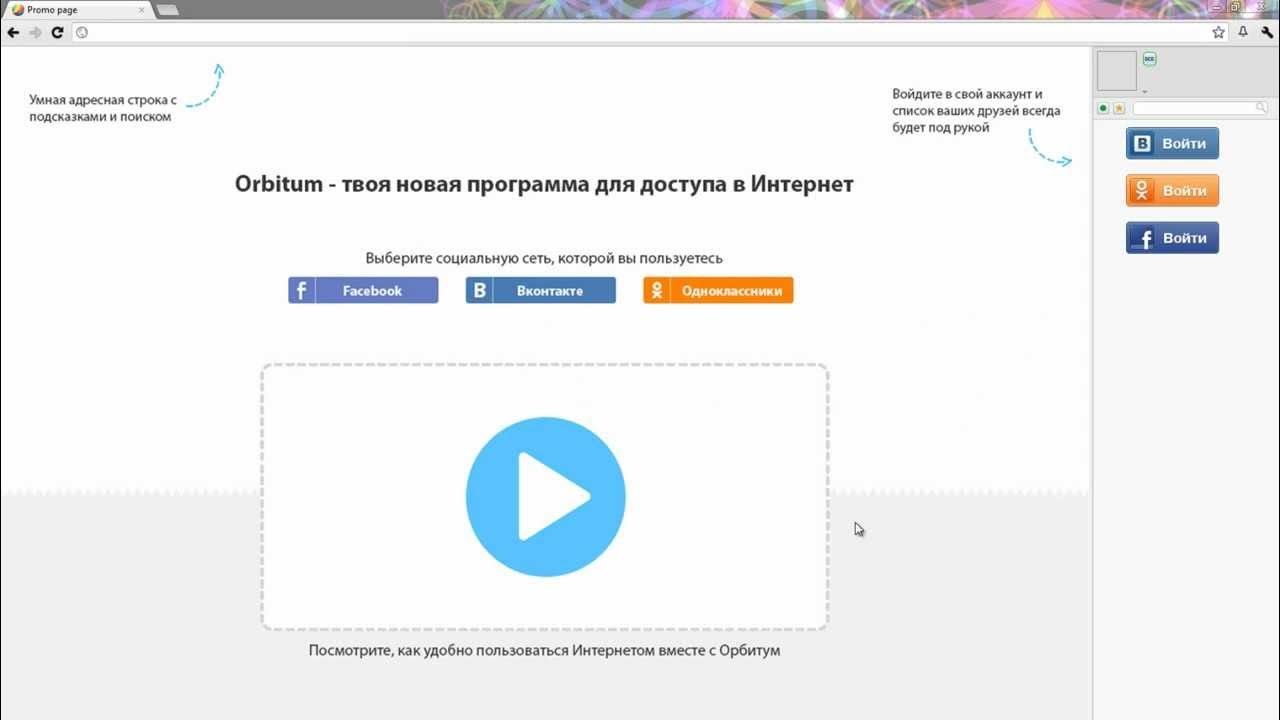
Task: Choose the Вконтакте social network button
Action: pyautogui.click(x=541, y=290)
